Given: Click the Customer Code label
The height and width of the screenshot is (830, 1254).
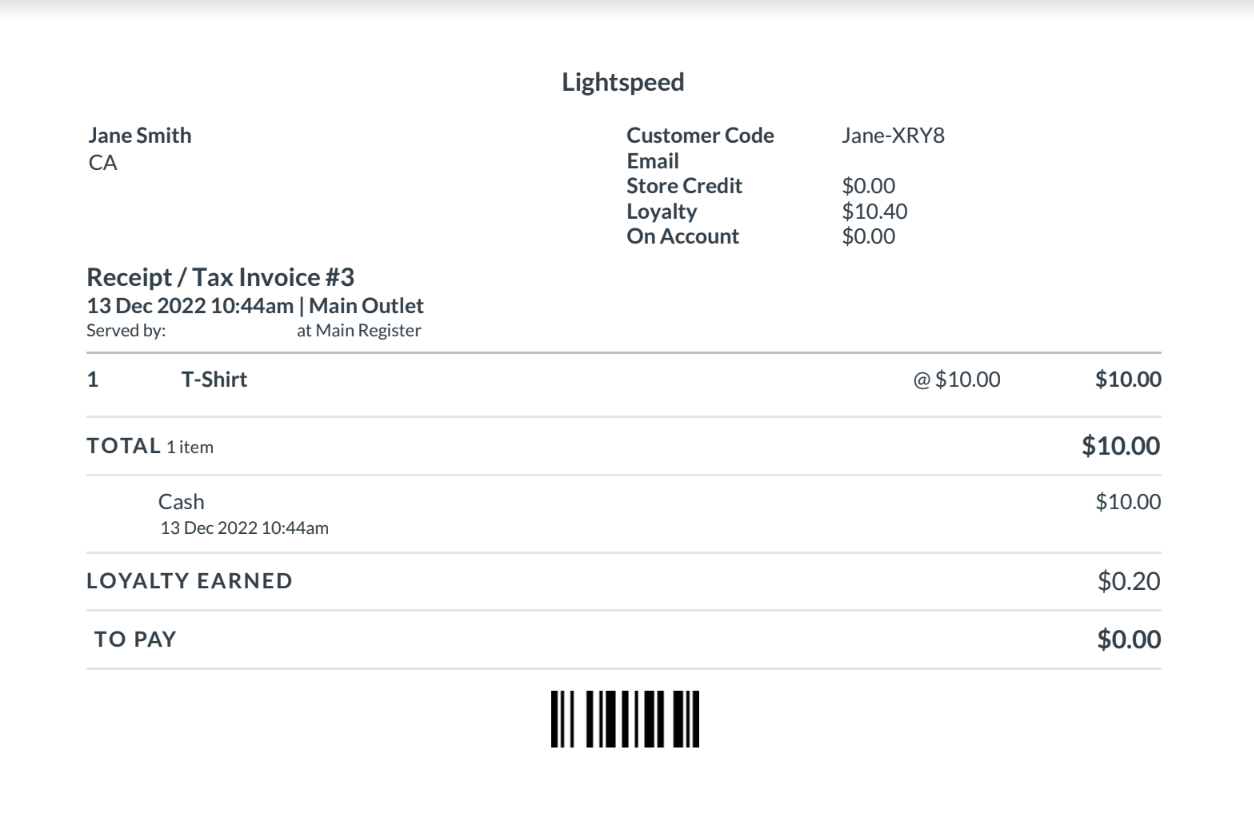Looking at the screenshot, I should pos(700,136).
